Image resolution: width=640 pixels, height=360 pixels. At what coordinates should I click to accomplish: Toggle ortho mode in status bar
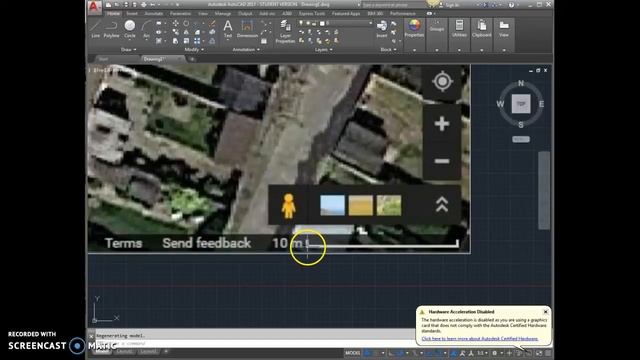391,353
